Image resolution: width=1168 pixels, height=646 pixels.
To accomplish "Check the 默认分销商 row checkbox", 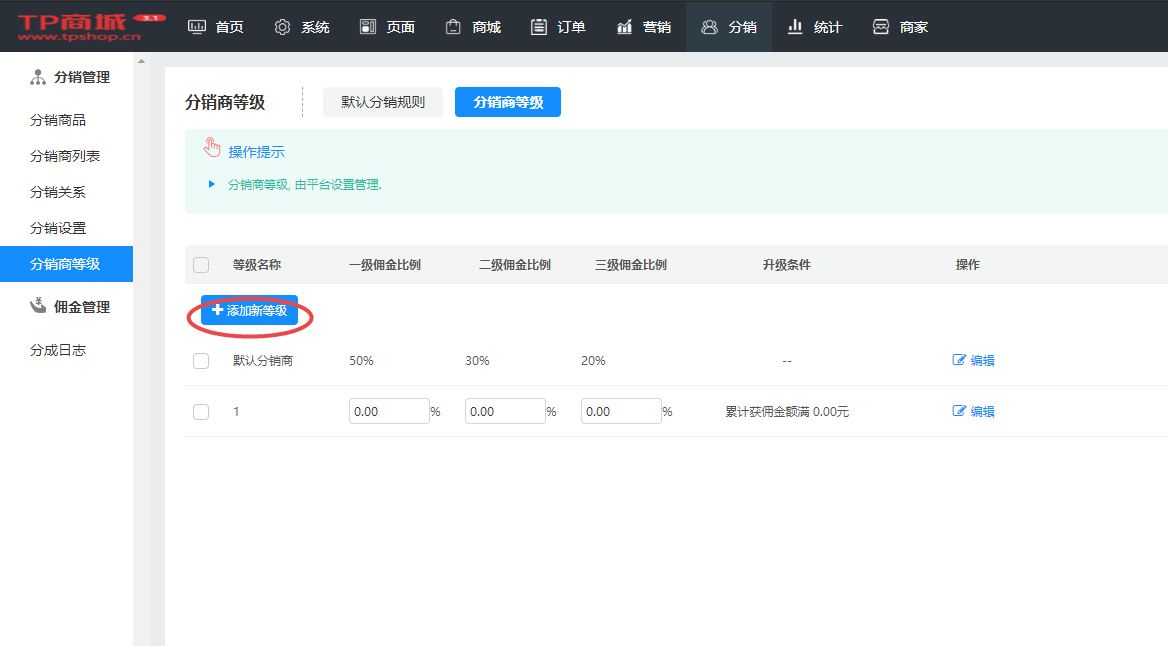I will tap(201, 361).
